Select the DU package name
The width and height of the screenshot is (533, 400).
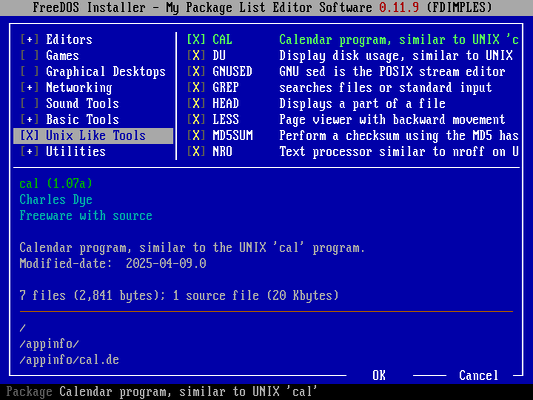(x=219, y=56)
